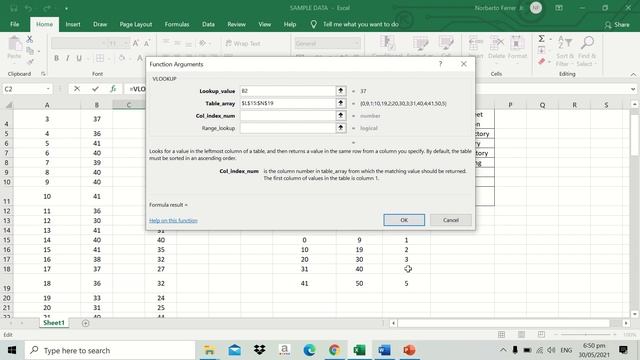The width and height of the screenshot is (640, 360).
Task: Collapse the Table_array range selector
Action: pos(340,103)
